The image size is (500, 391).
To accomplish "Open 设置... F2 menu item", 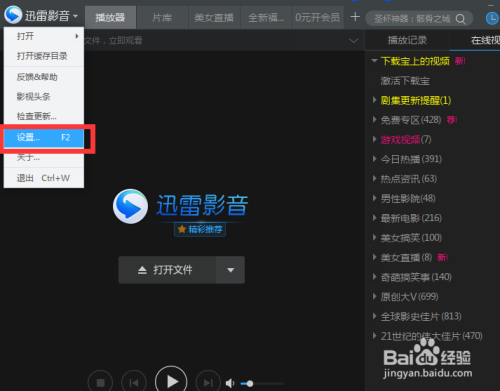I will coord(44,137).
